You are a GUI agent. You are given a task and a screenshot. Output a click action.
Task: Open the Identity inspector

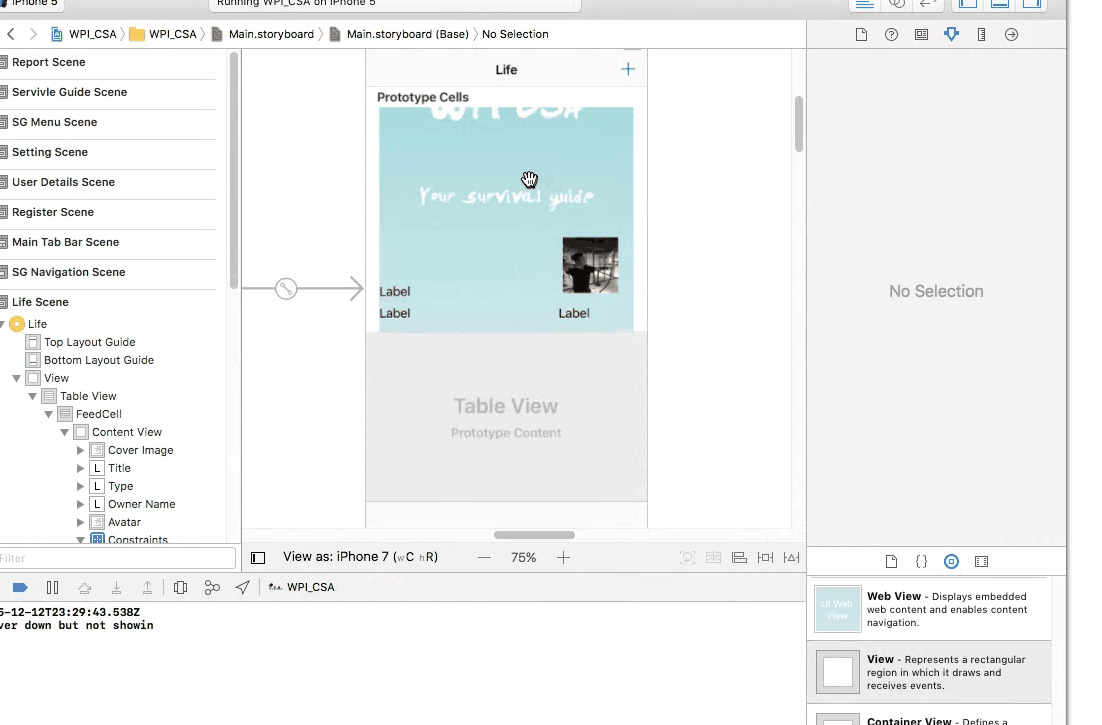point(921,34)
